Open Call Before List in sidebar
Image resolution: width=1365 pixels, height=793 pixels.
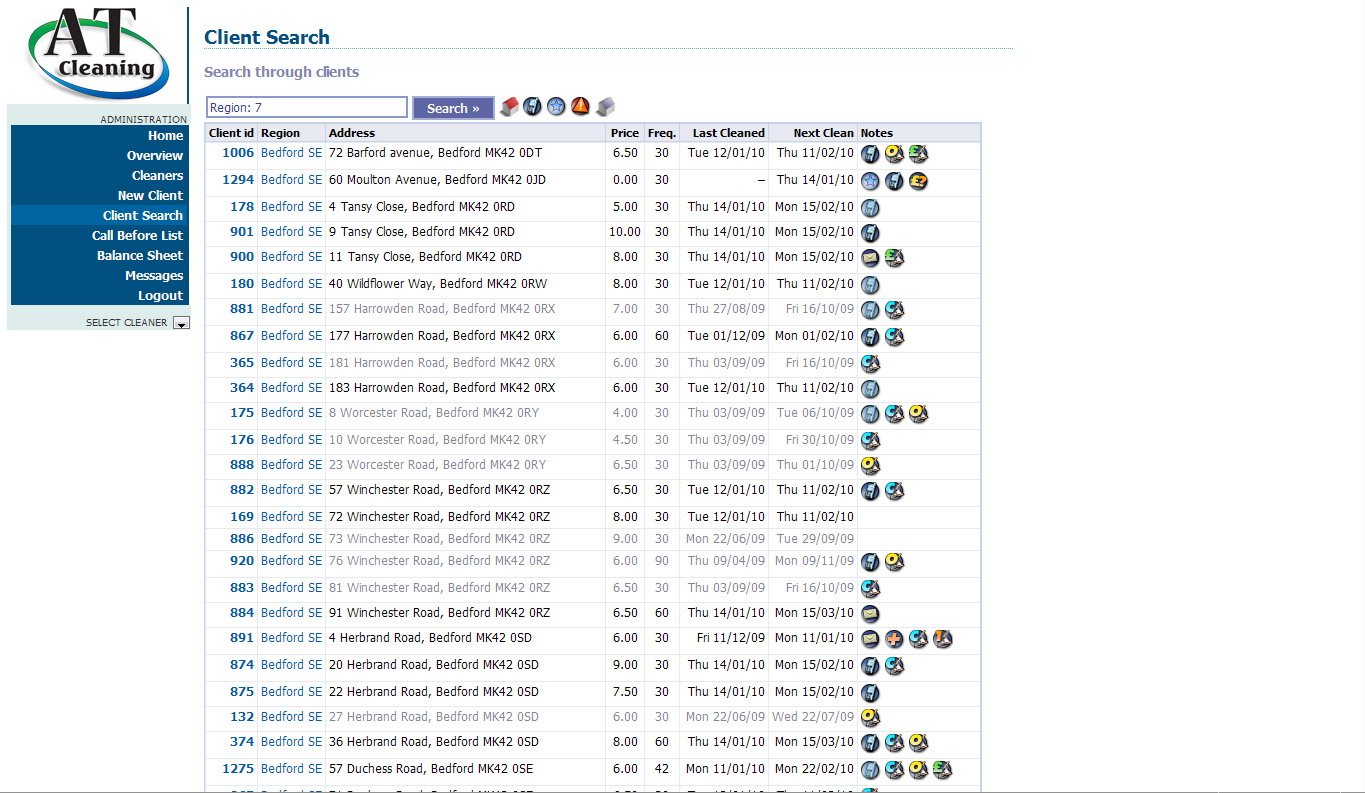point(138,236)
